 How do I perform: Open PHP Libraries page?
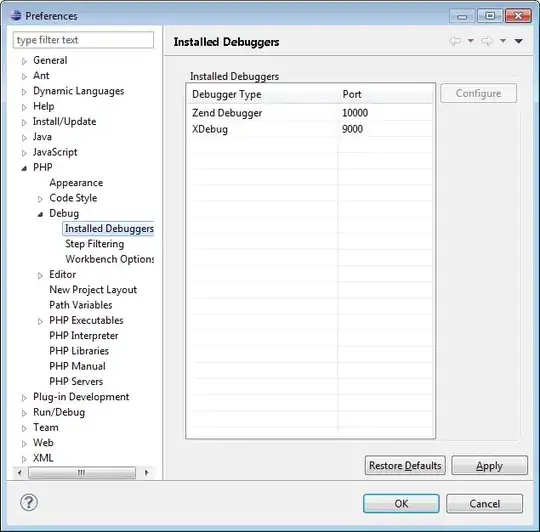[79, 351]
